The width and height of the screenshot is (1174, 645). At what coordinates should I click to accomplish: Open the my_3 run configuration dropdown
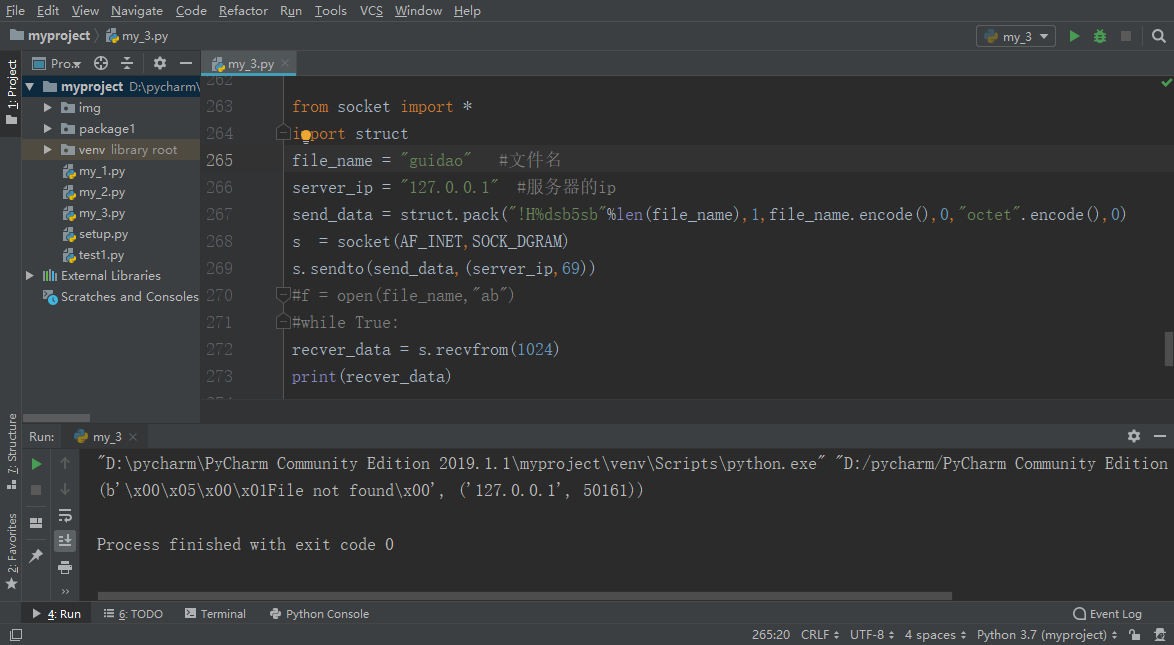(1016, 36)
